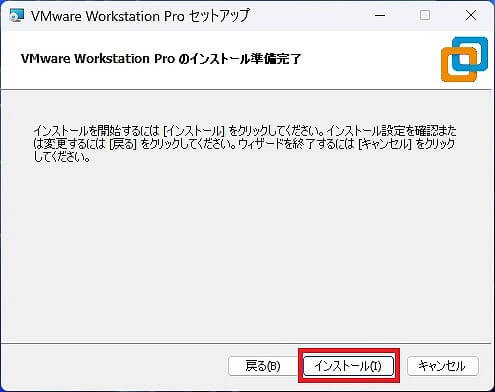This screenshot has height=392, width=495.
Task: Click the disabled maximize button
Action: pos(425,15)
